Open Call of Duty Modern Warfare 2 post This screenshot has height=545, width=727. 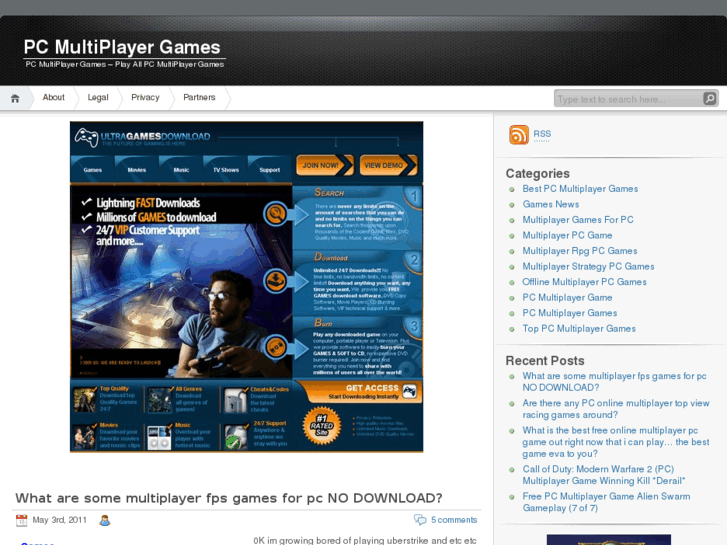click(x=604, y=475)
